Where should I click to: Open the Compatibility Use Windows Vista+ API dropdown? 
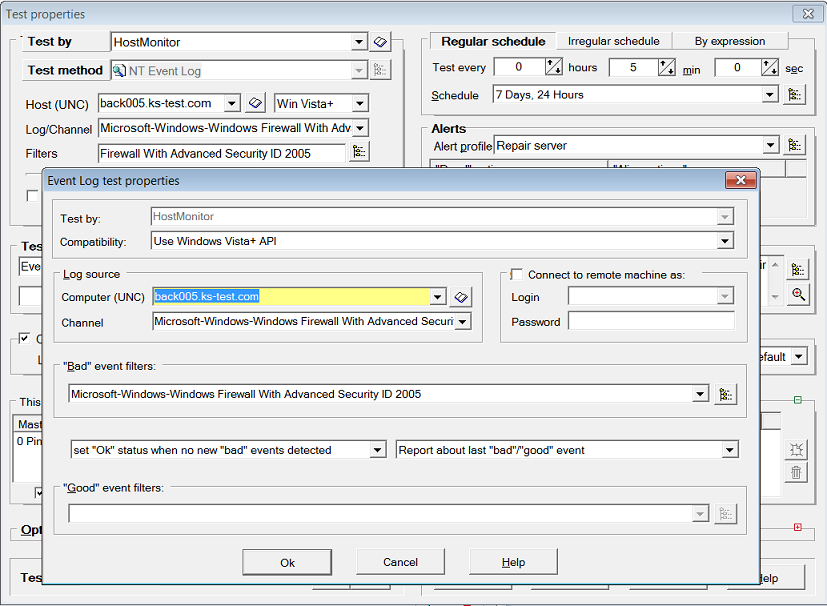click(725, 242)
